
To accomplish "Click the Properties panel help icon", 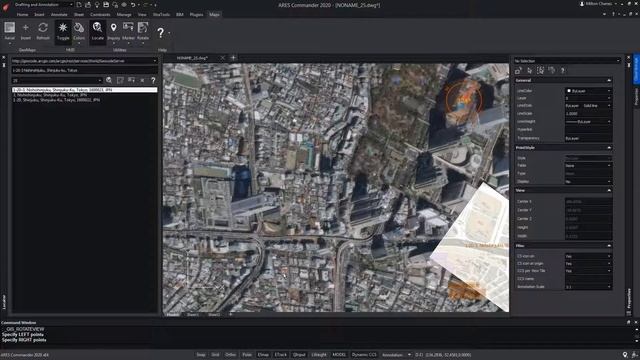I will point(562,71).
